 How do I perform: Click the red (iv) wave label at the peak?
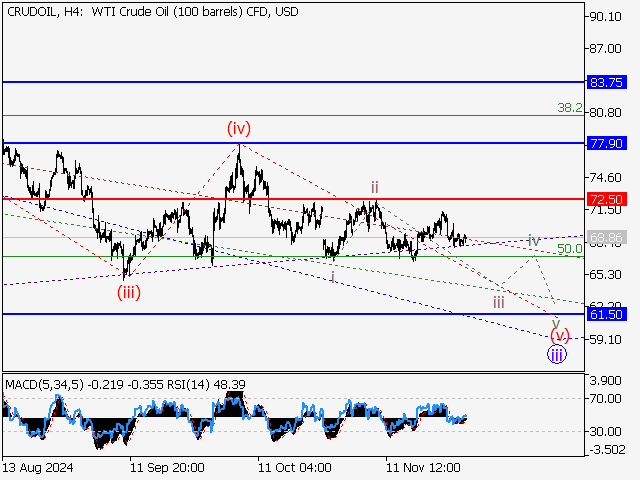[238, 128]
